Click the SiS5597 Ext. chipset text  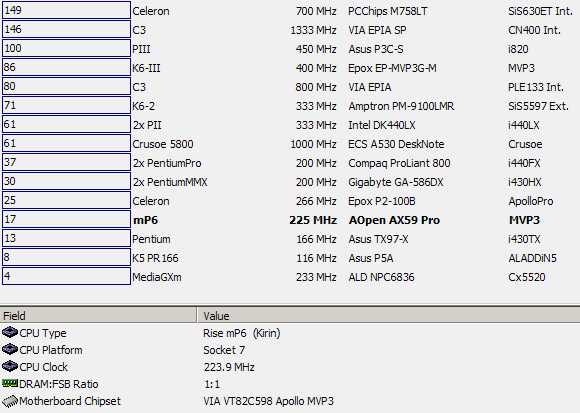click(538, 106)
